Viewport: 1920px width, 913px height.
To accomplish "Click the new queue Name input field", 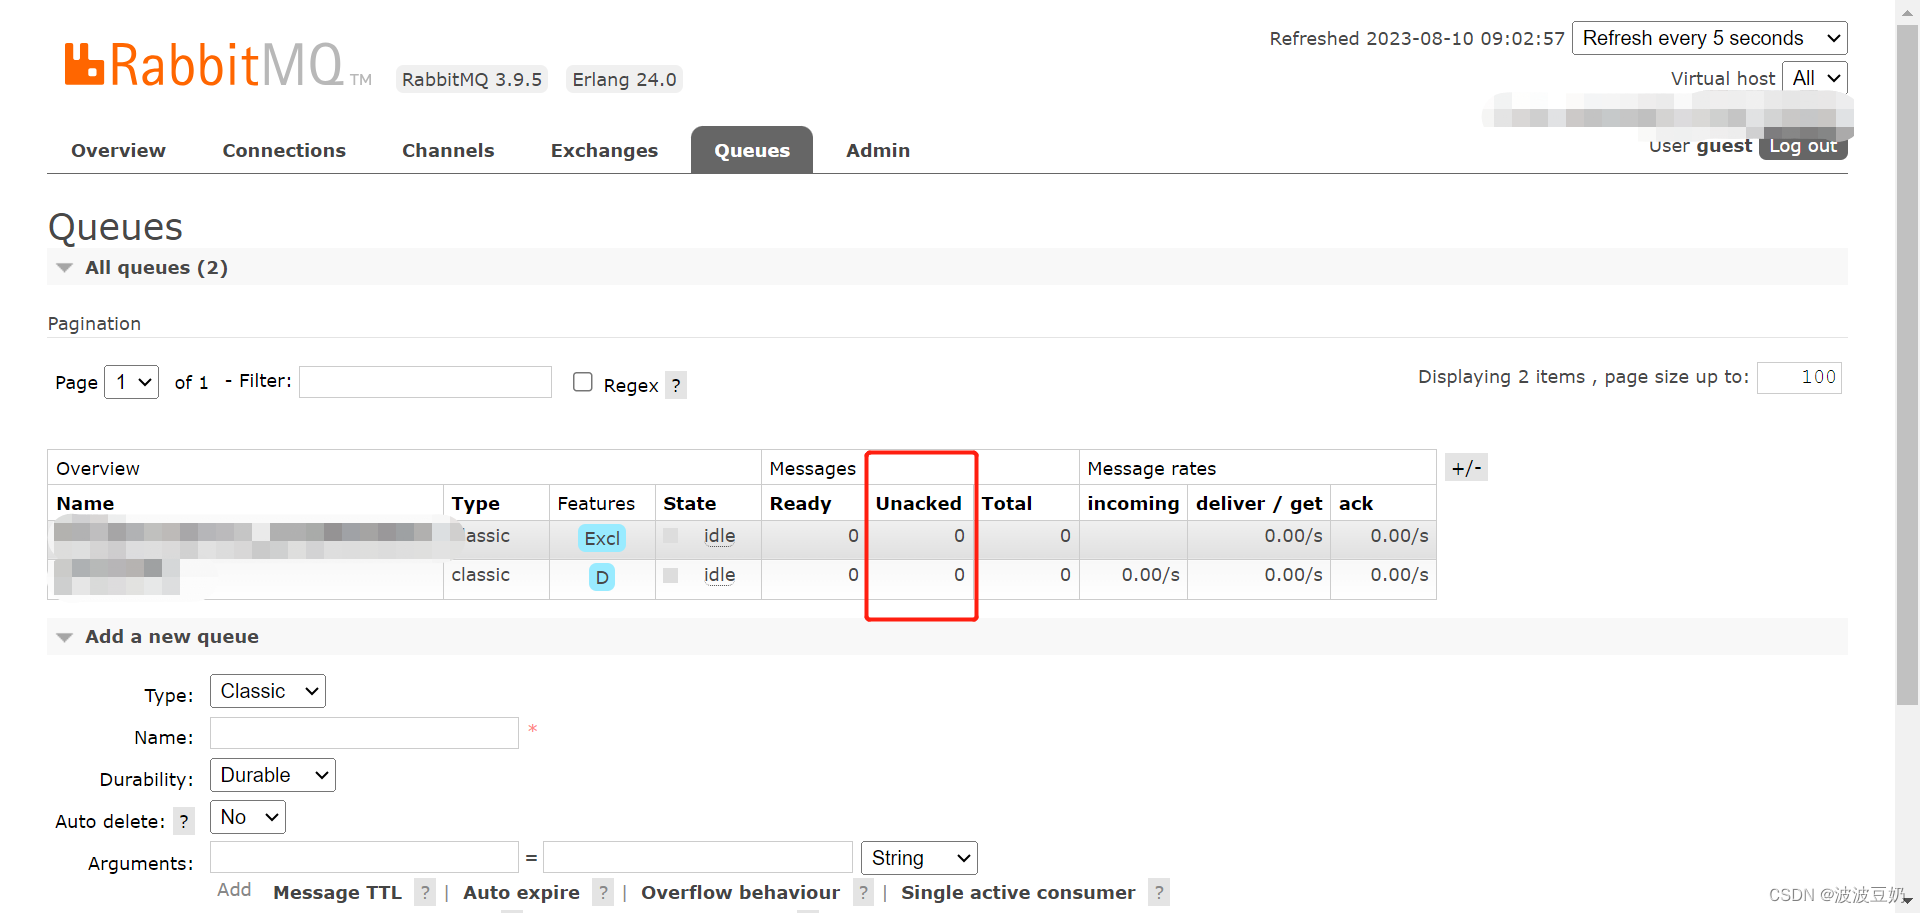I will 364,733.
